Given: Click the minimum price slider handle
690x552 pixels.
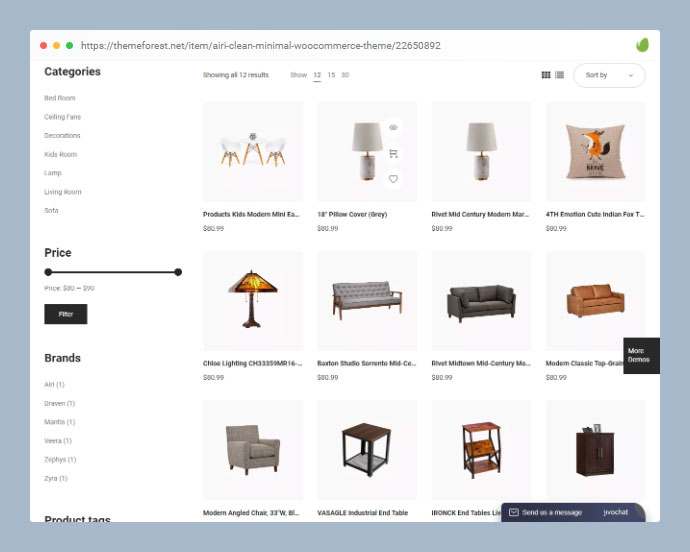Looking at the screenshot, I should (48, 272).
